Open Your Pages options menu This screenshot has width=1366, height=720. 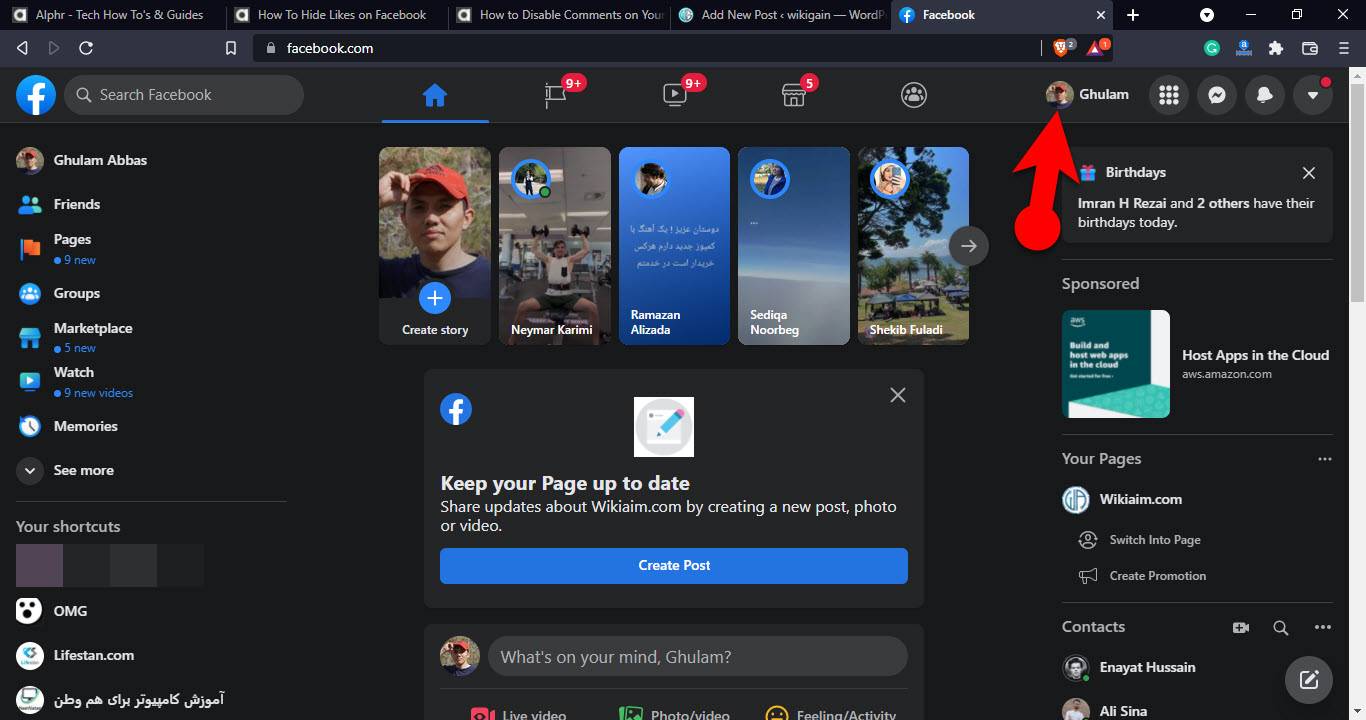click(1324, 459)
